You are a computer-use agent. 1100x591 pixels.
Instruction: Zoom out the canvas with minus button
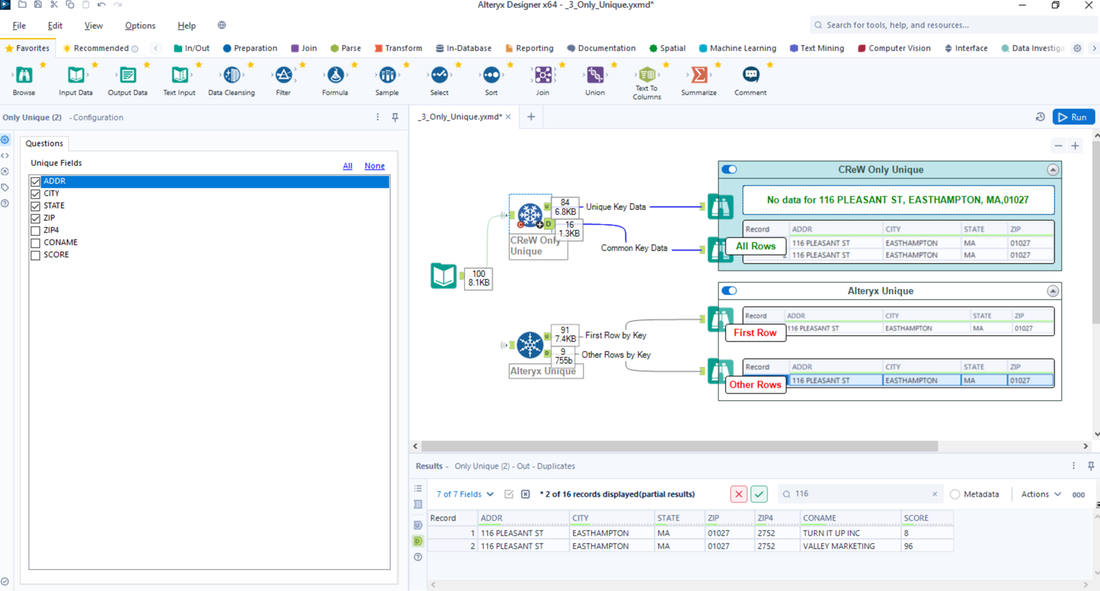1058,146
